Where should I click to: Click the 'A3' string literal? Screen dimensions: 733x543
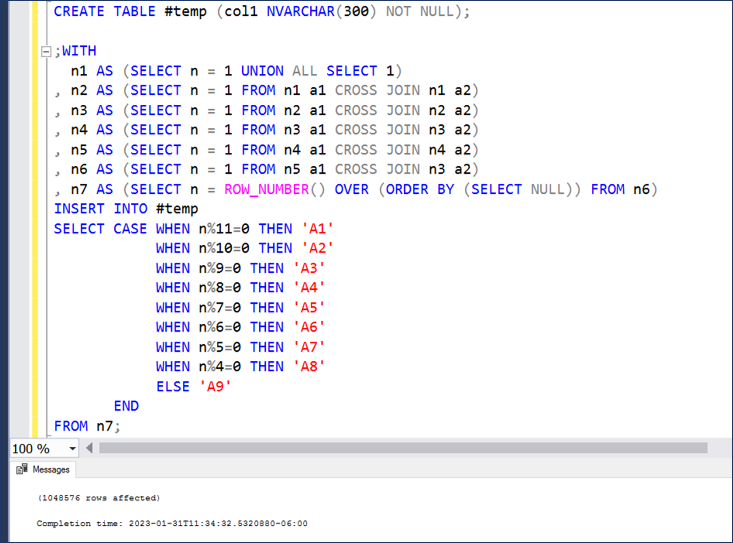(309, 268)
